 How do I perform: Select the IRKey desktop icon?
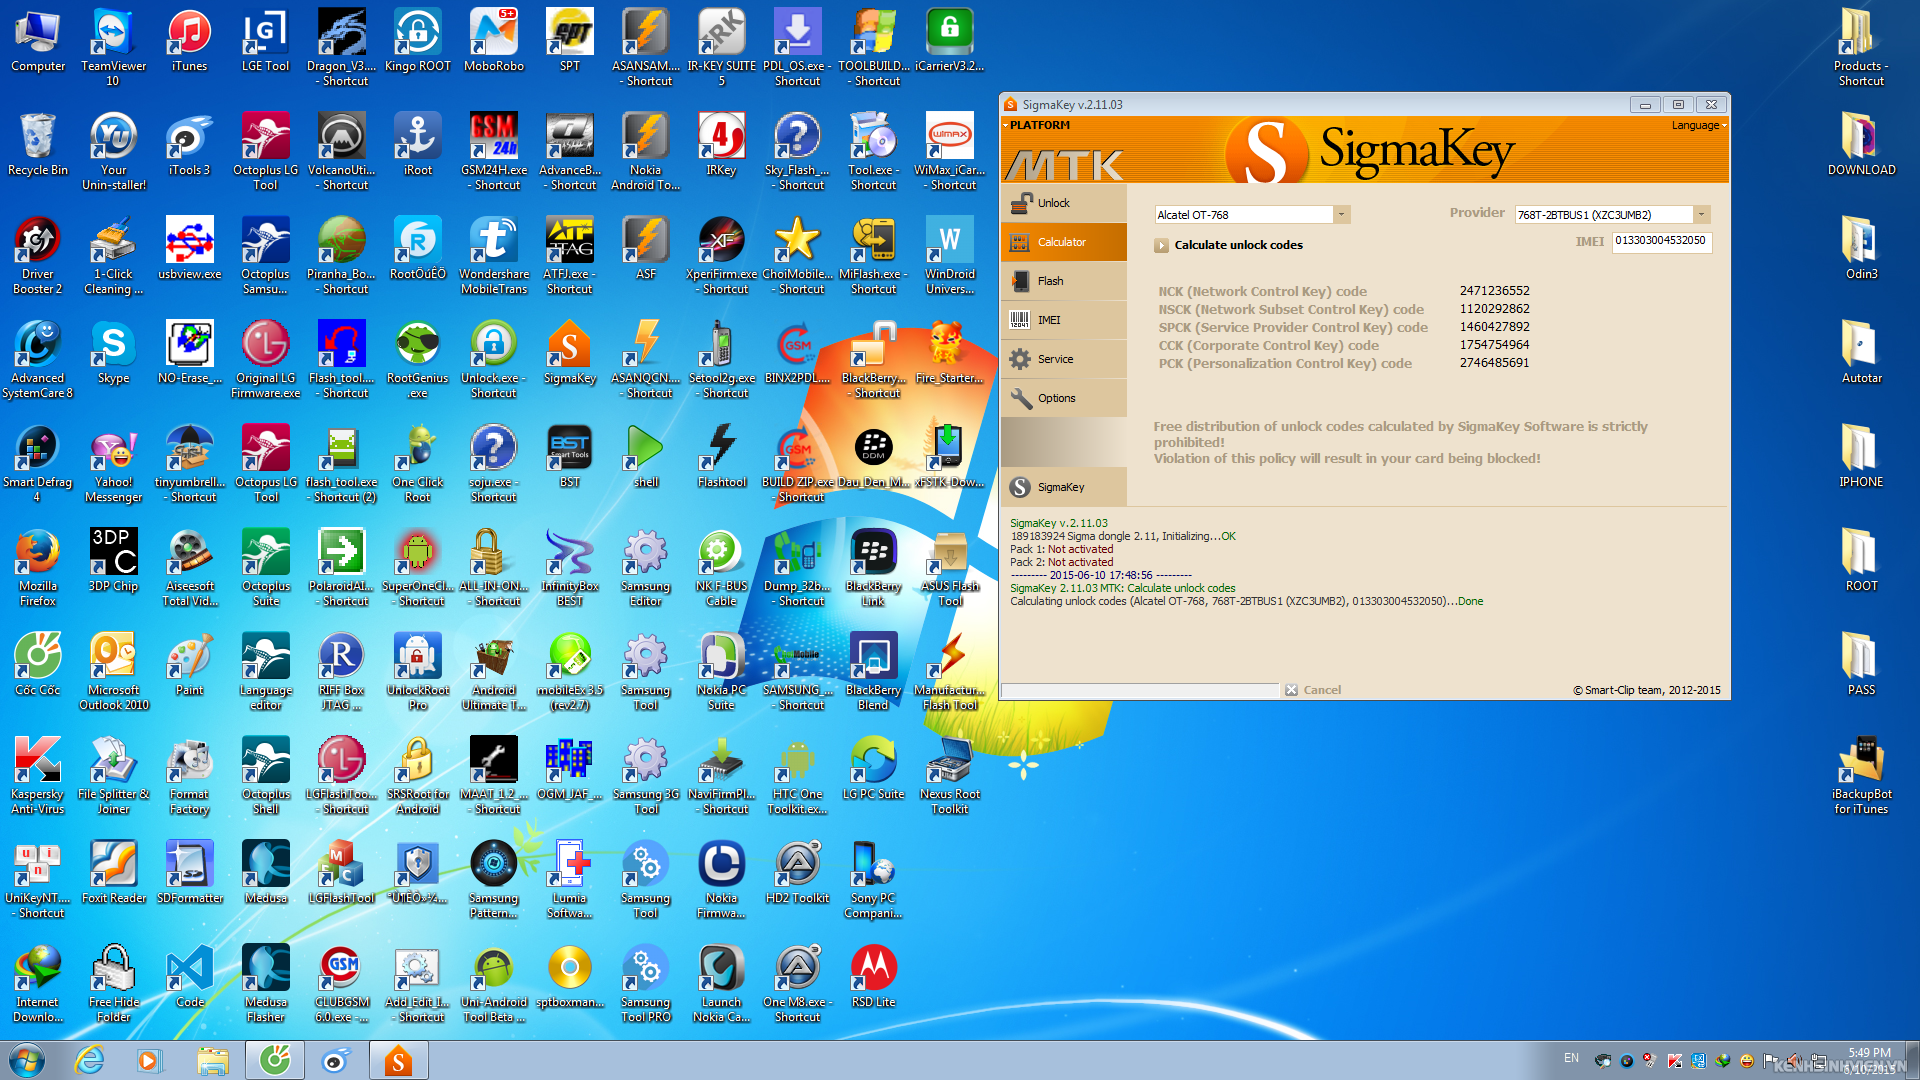click(x=721, y=145)
